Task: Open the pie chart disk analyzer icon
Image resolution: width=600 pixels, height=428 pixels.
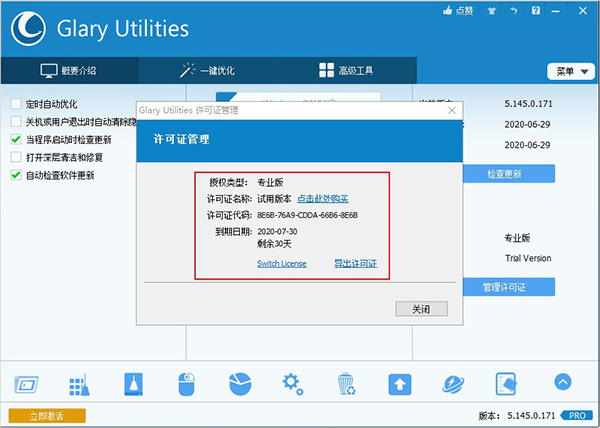Action: click(x=240, y=384)
